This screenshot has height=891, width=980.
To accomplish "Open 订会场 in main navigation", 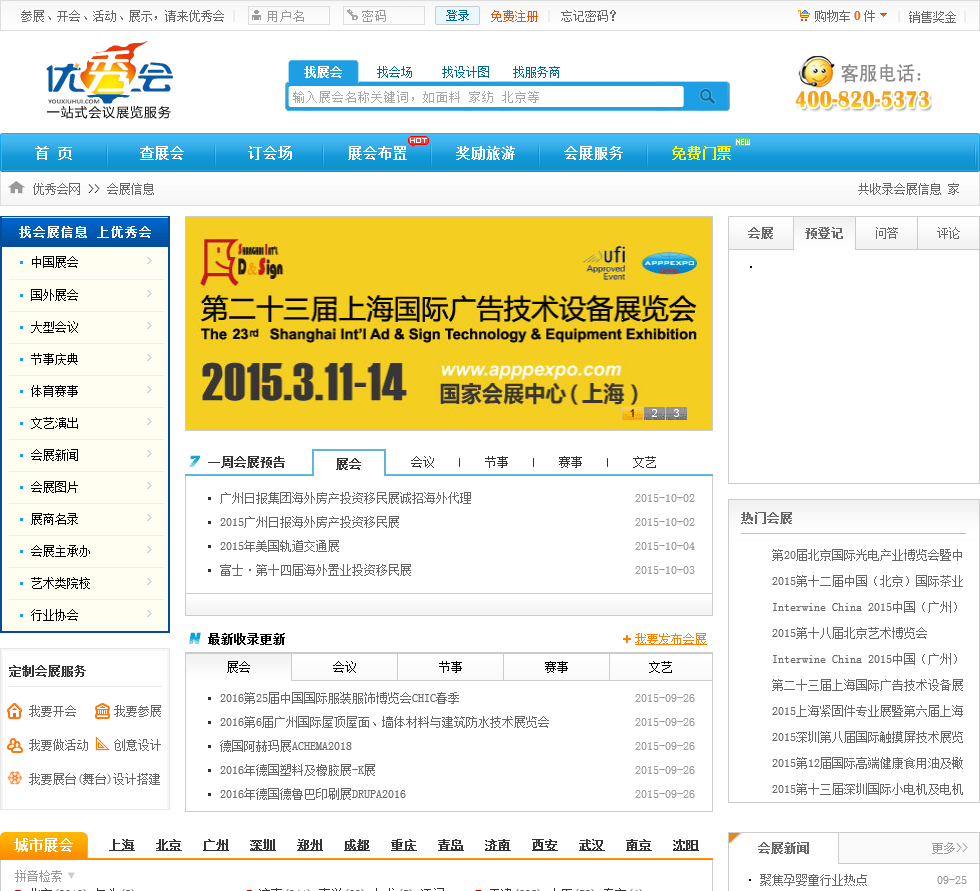I will [x=270, y=153].
